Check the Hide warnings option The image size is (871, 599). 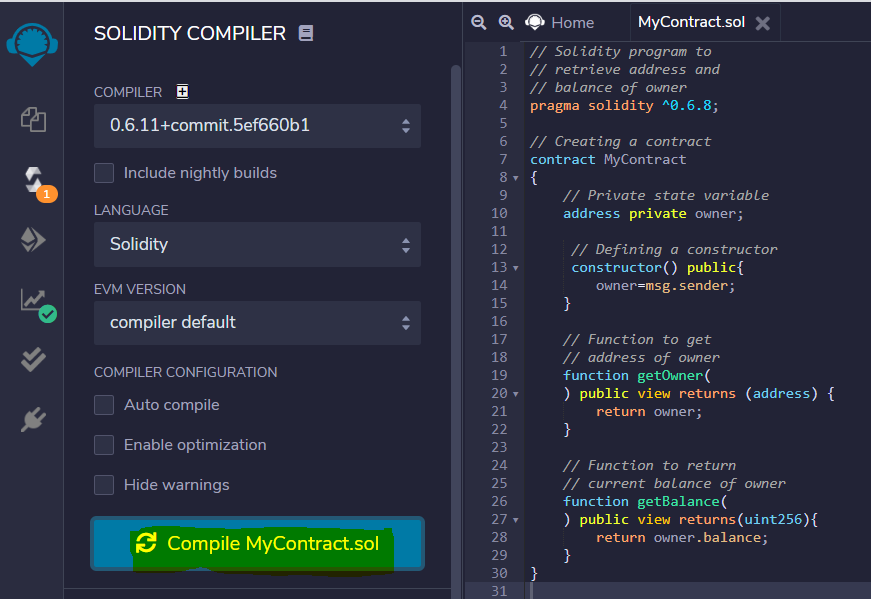[104, 485]
